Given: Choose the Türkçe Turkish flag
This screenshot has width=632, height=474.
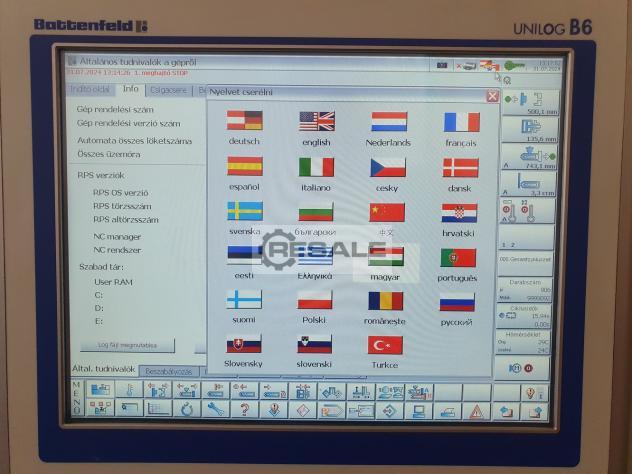Looking at the screenshot, I should click(x=385, y=345).
